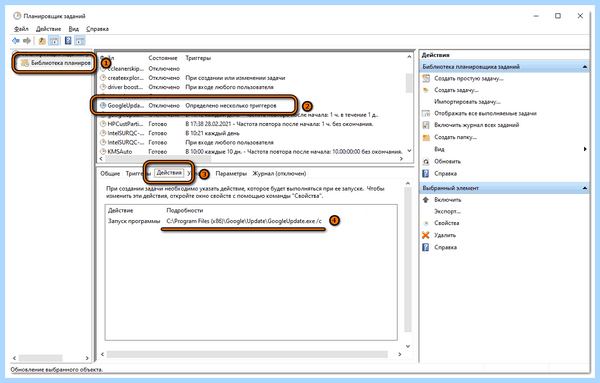Switch to the Журнал (отключен) tab
The width and height of the screenshot is (600, 383).
click(279, 174)
